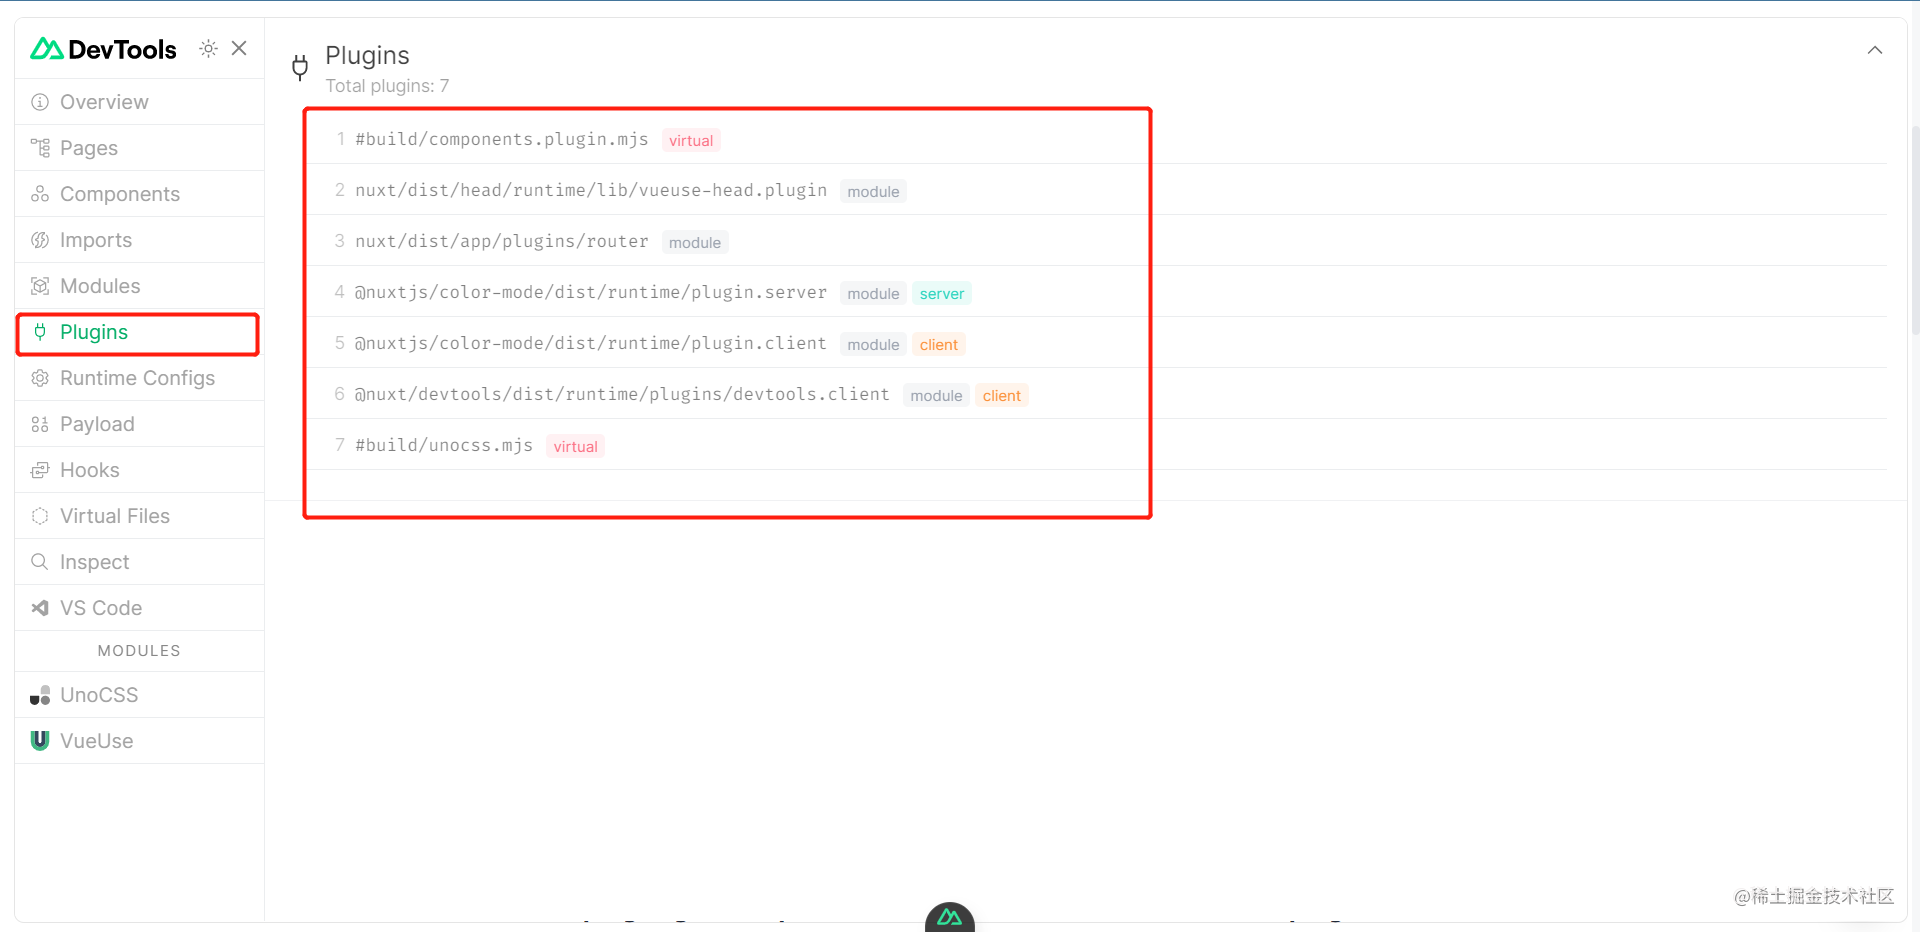Switch to the Payload tab
1920x932 pixels.
(96, 423)
